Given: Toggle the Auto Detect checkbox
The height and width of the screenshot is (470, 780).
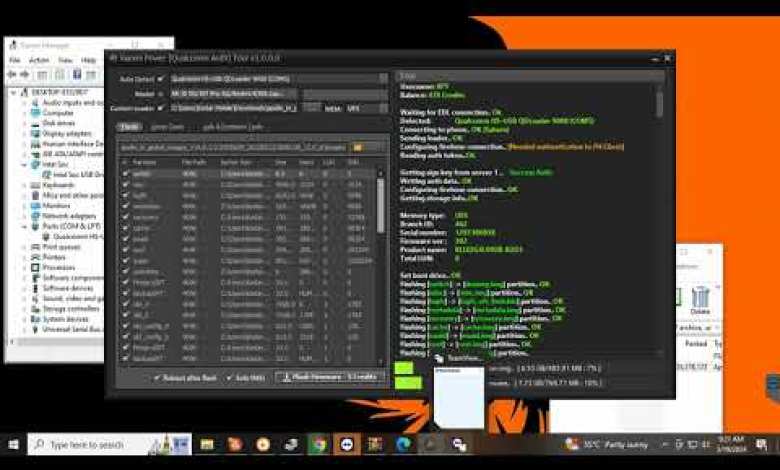Looking at the screenshot, I should pyautogui.click(x=161, y=78).
